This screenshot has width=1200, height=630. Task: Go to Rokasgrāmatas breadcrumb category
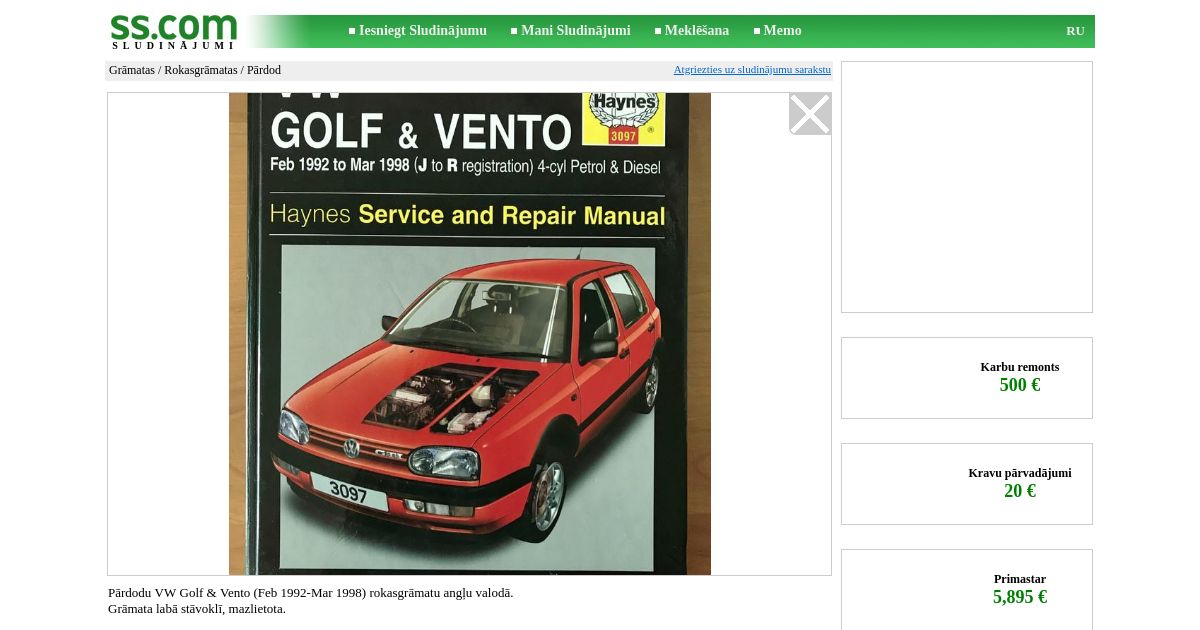tap(201, 70)
